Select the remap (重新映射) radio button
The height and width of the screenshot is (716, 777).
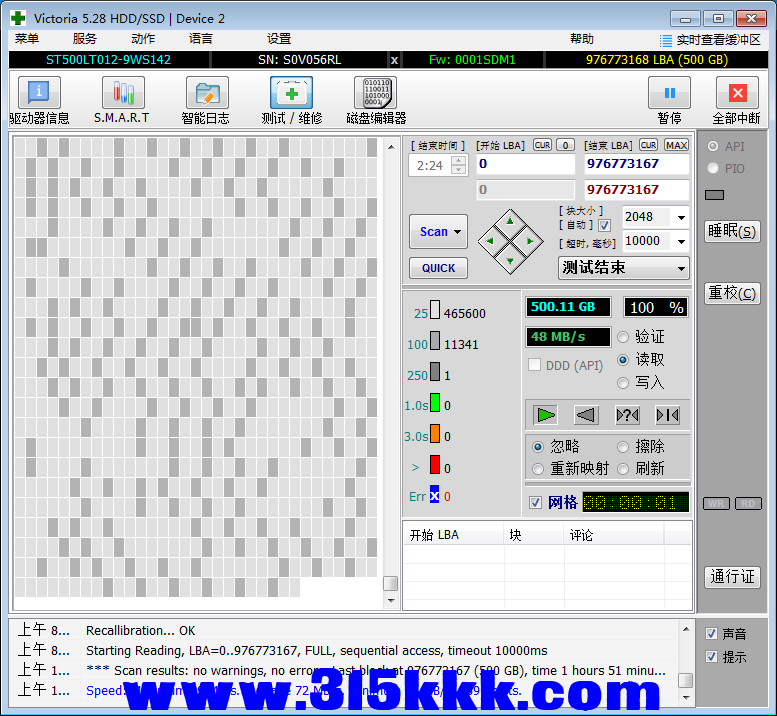(x=538, y=469)
